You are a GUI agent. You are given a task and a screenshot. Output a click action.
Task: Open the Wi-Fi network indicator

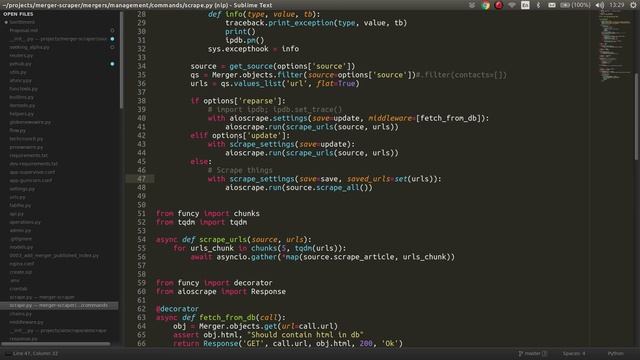click(x=512, y=5)
